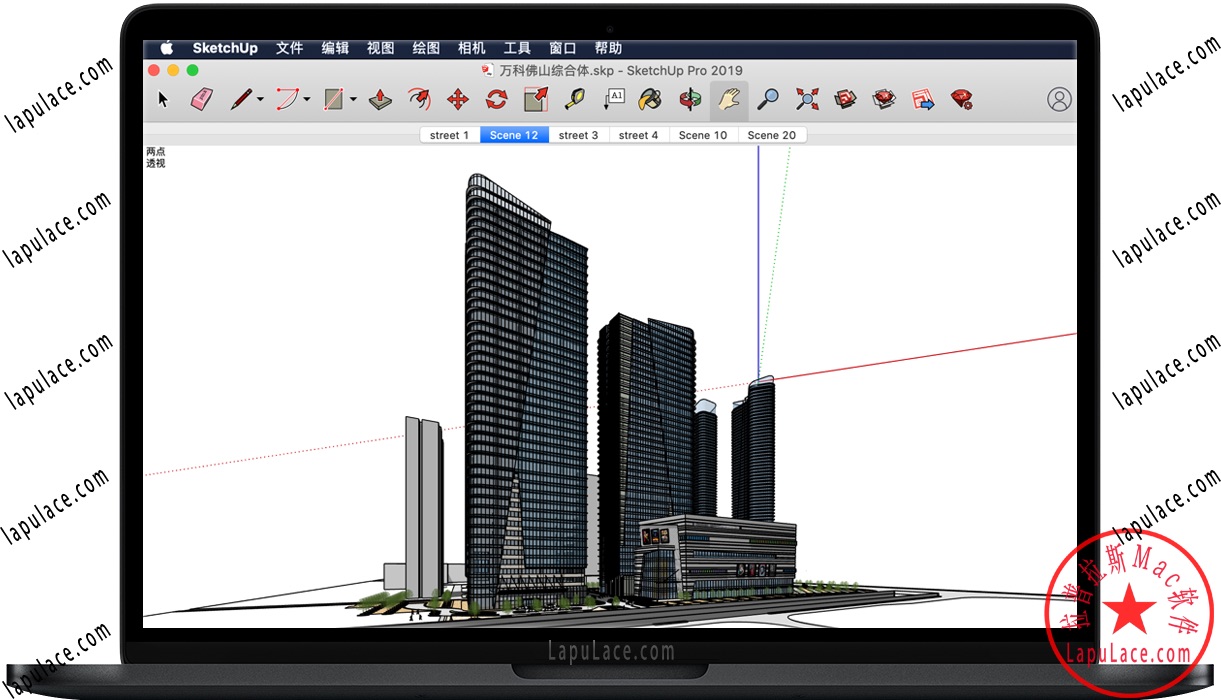1221x700 pixels.
Task: Choose the Move tool with red arrows
Action: click(458, 99)
